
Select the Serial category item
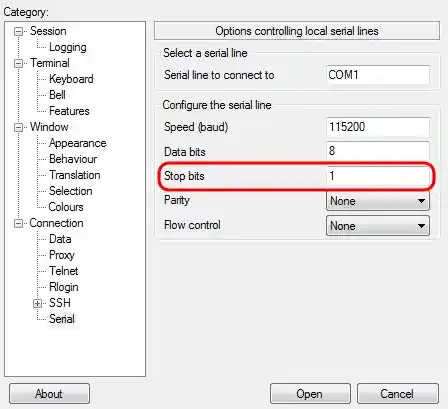coord(62,319)
